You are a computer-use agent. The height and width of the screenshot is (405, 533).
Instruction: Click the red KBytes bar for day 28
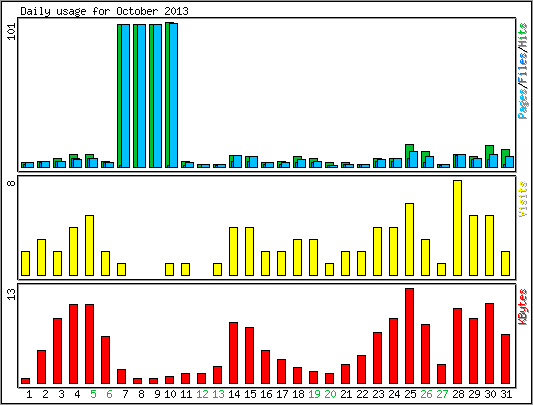click(458, 346)
